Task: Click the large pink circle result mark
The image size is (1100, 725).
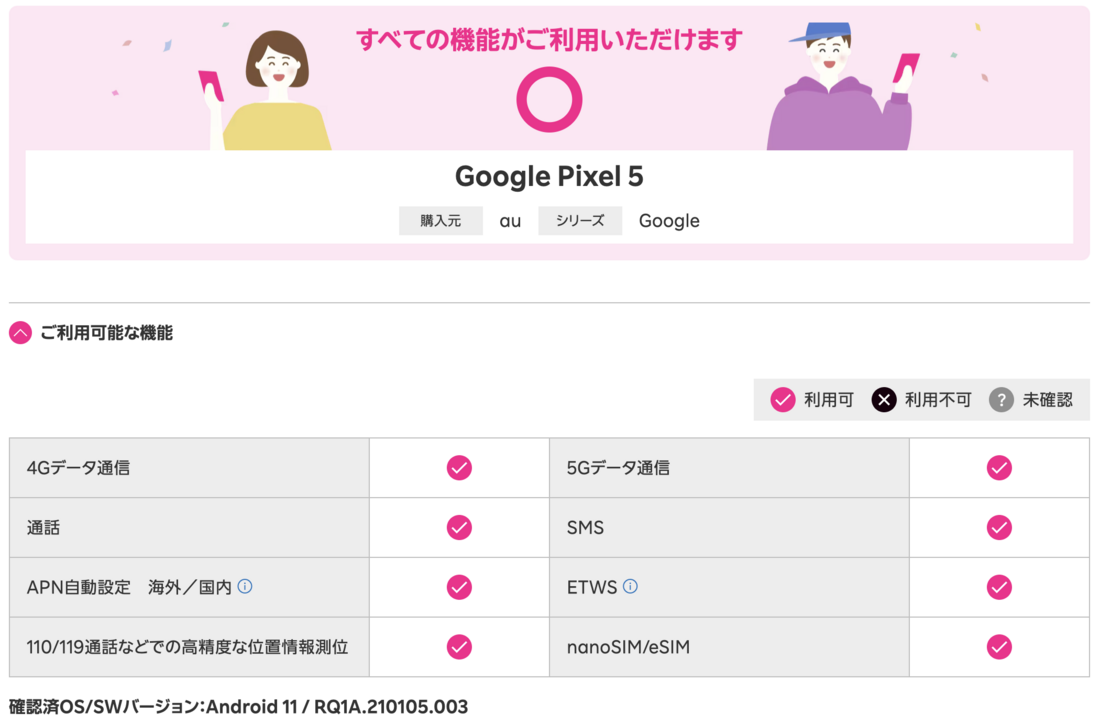Action: click(549, 100)
